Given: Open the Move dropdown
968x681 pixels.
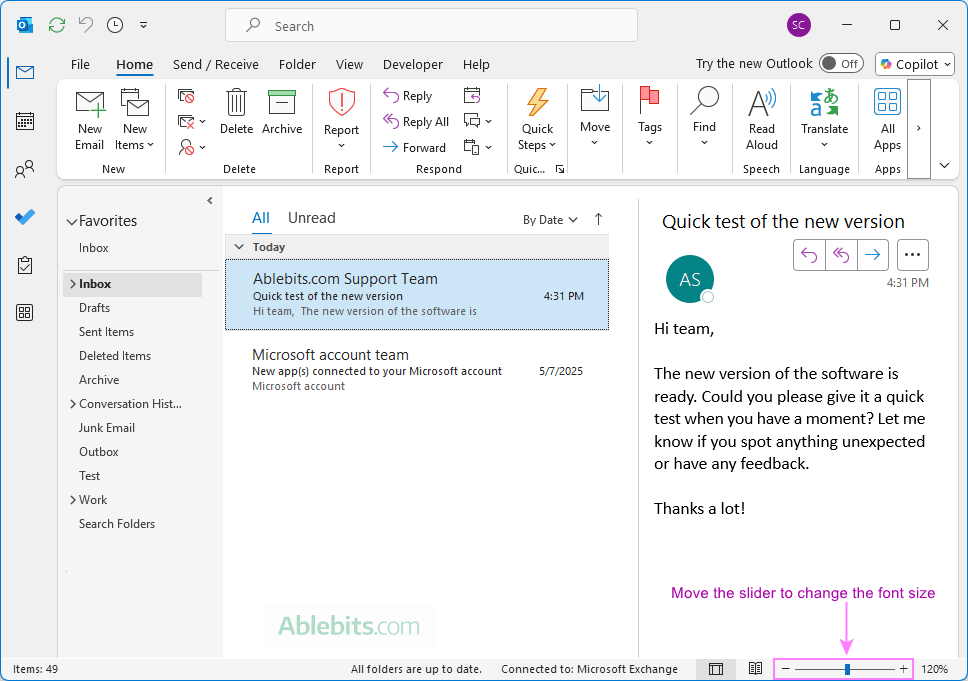Looking at the screenshot, I should (595, 117).
